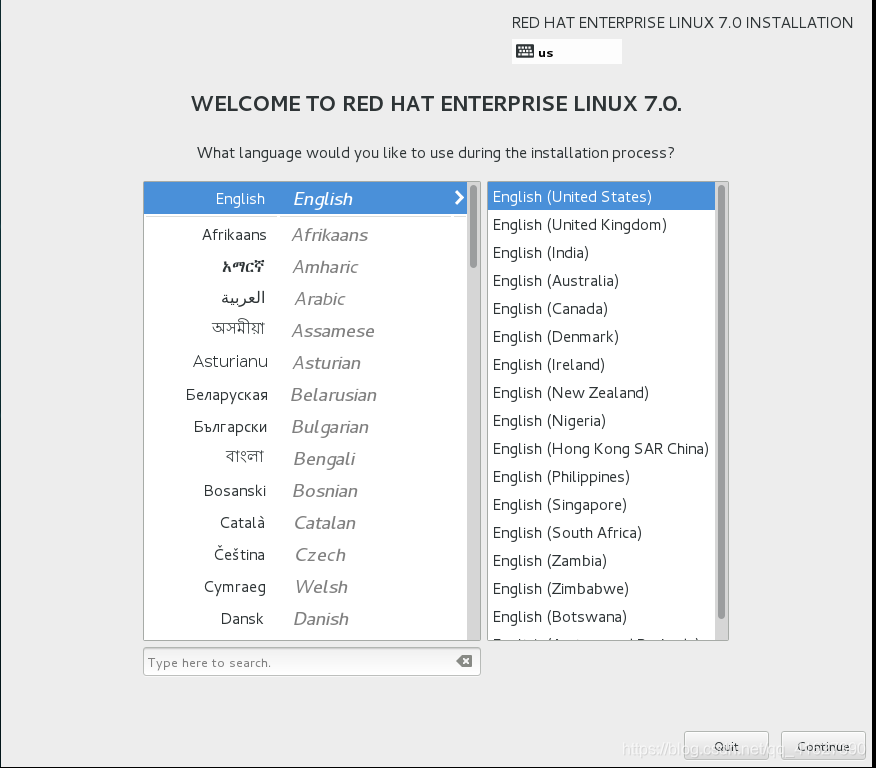Choose English (United Kingdom) locale

pos(601,225)
